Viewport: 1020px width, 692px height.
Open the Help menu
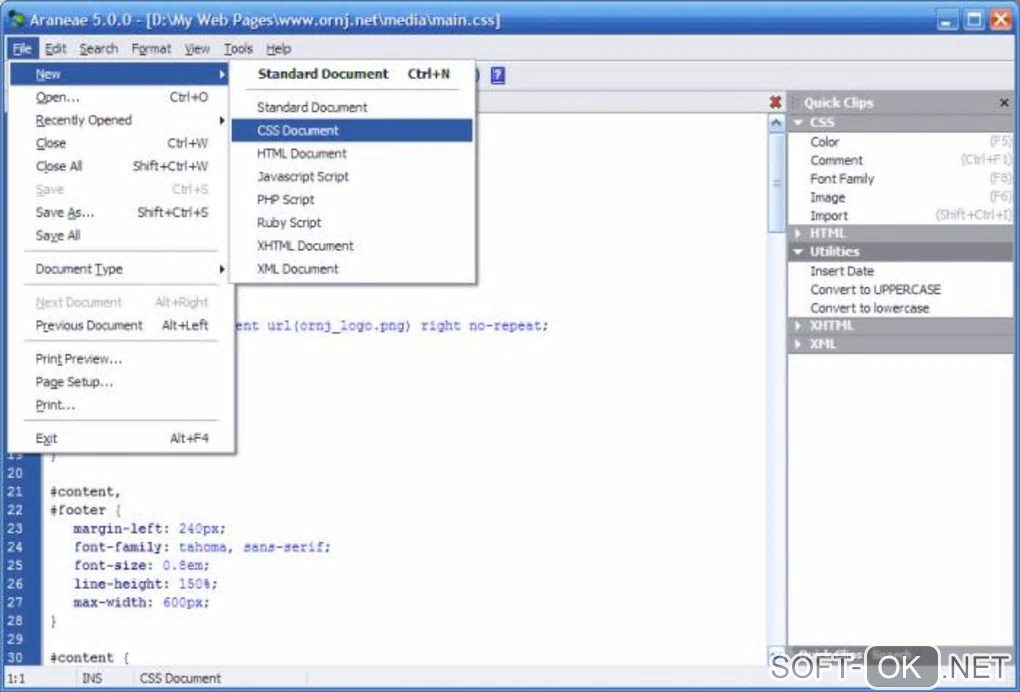click(278, 49)
